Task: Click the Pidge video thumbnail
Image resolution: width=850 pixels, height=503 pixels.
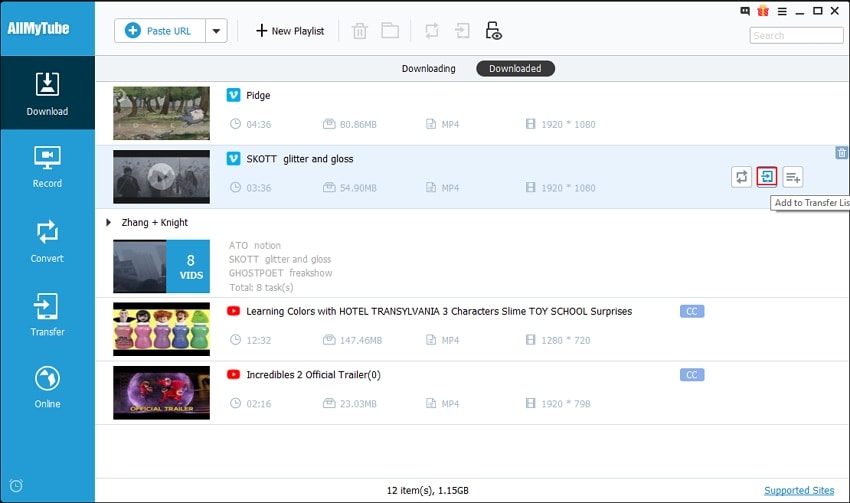Action: (162, 113)
